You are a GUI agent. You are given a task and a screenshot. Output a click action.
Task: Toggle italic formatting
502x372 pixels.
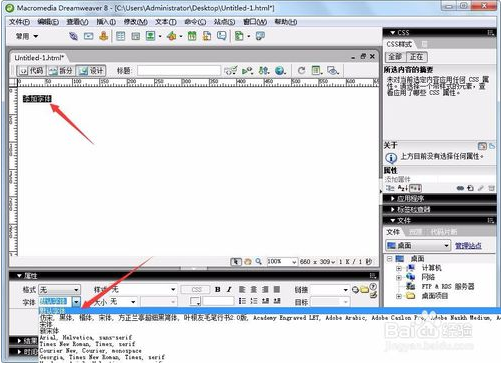(x=229, y=289)
